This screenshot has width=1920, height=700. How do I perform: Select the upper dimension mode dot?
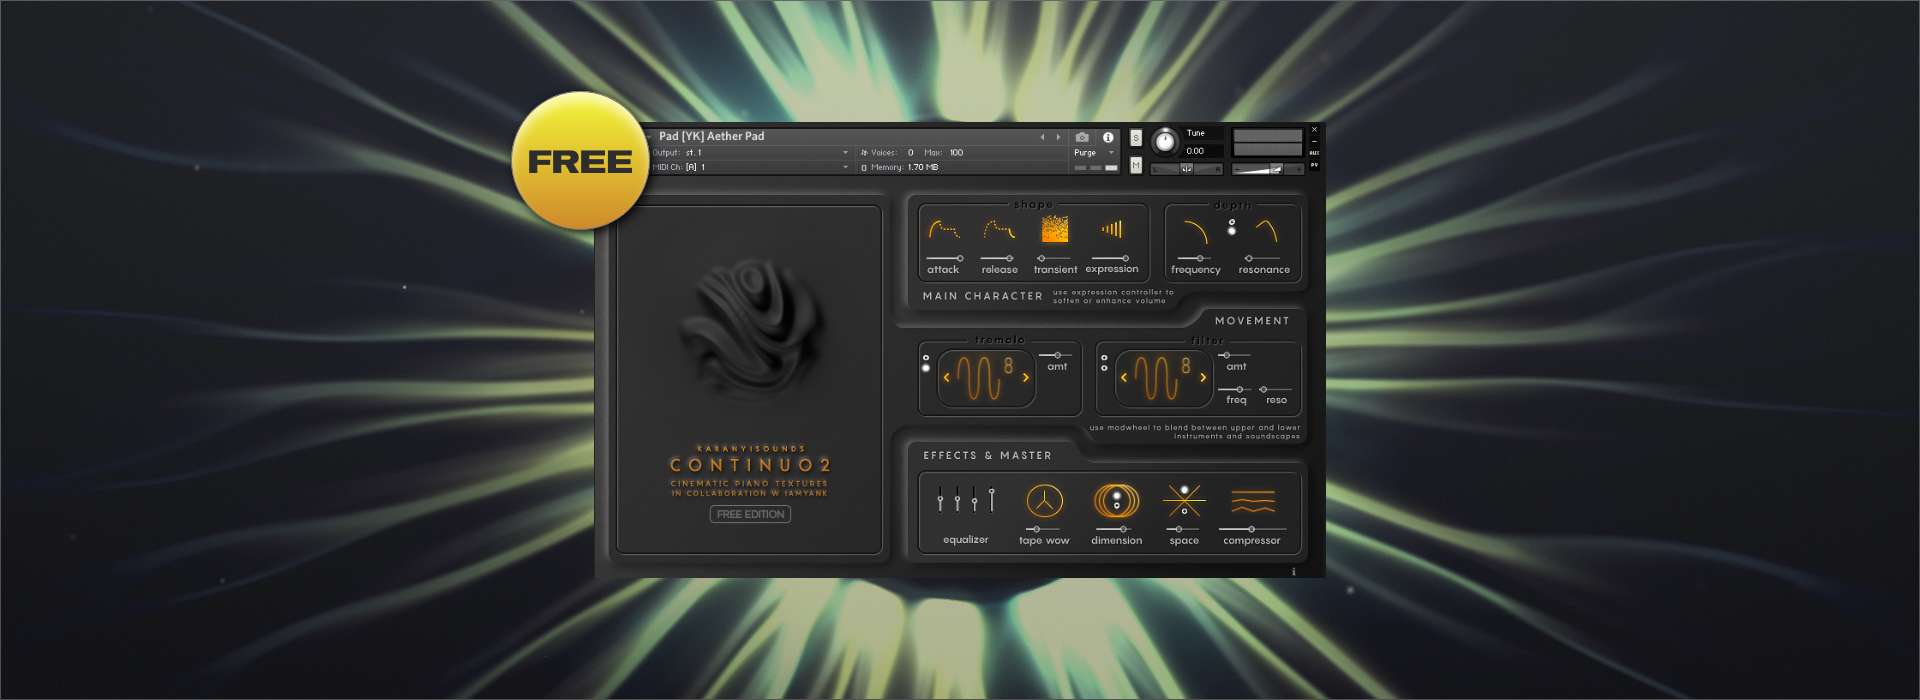pyautogui.click(x=1117, y=495)
